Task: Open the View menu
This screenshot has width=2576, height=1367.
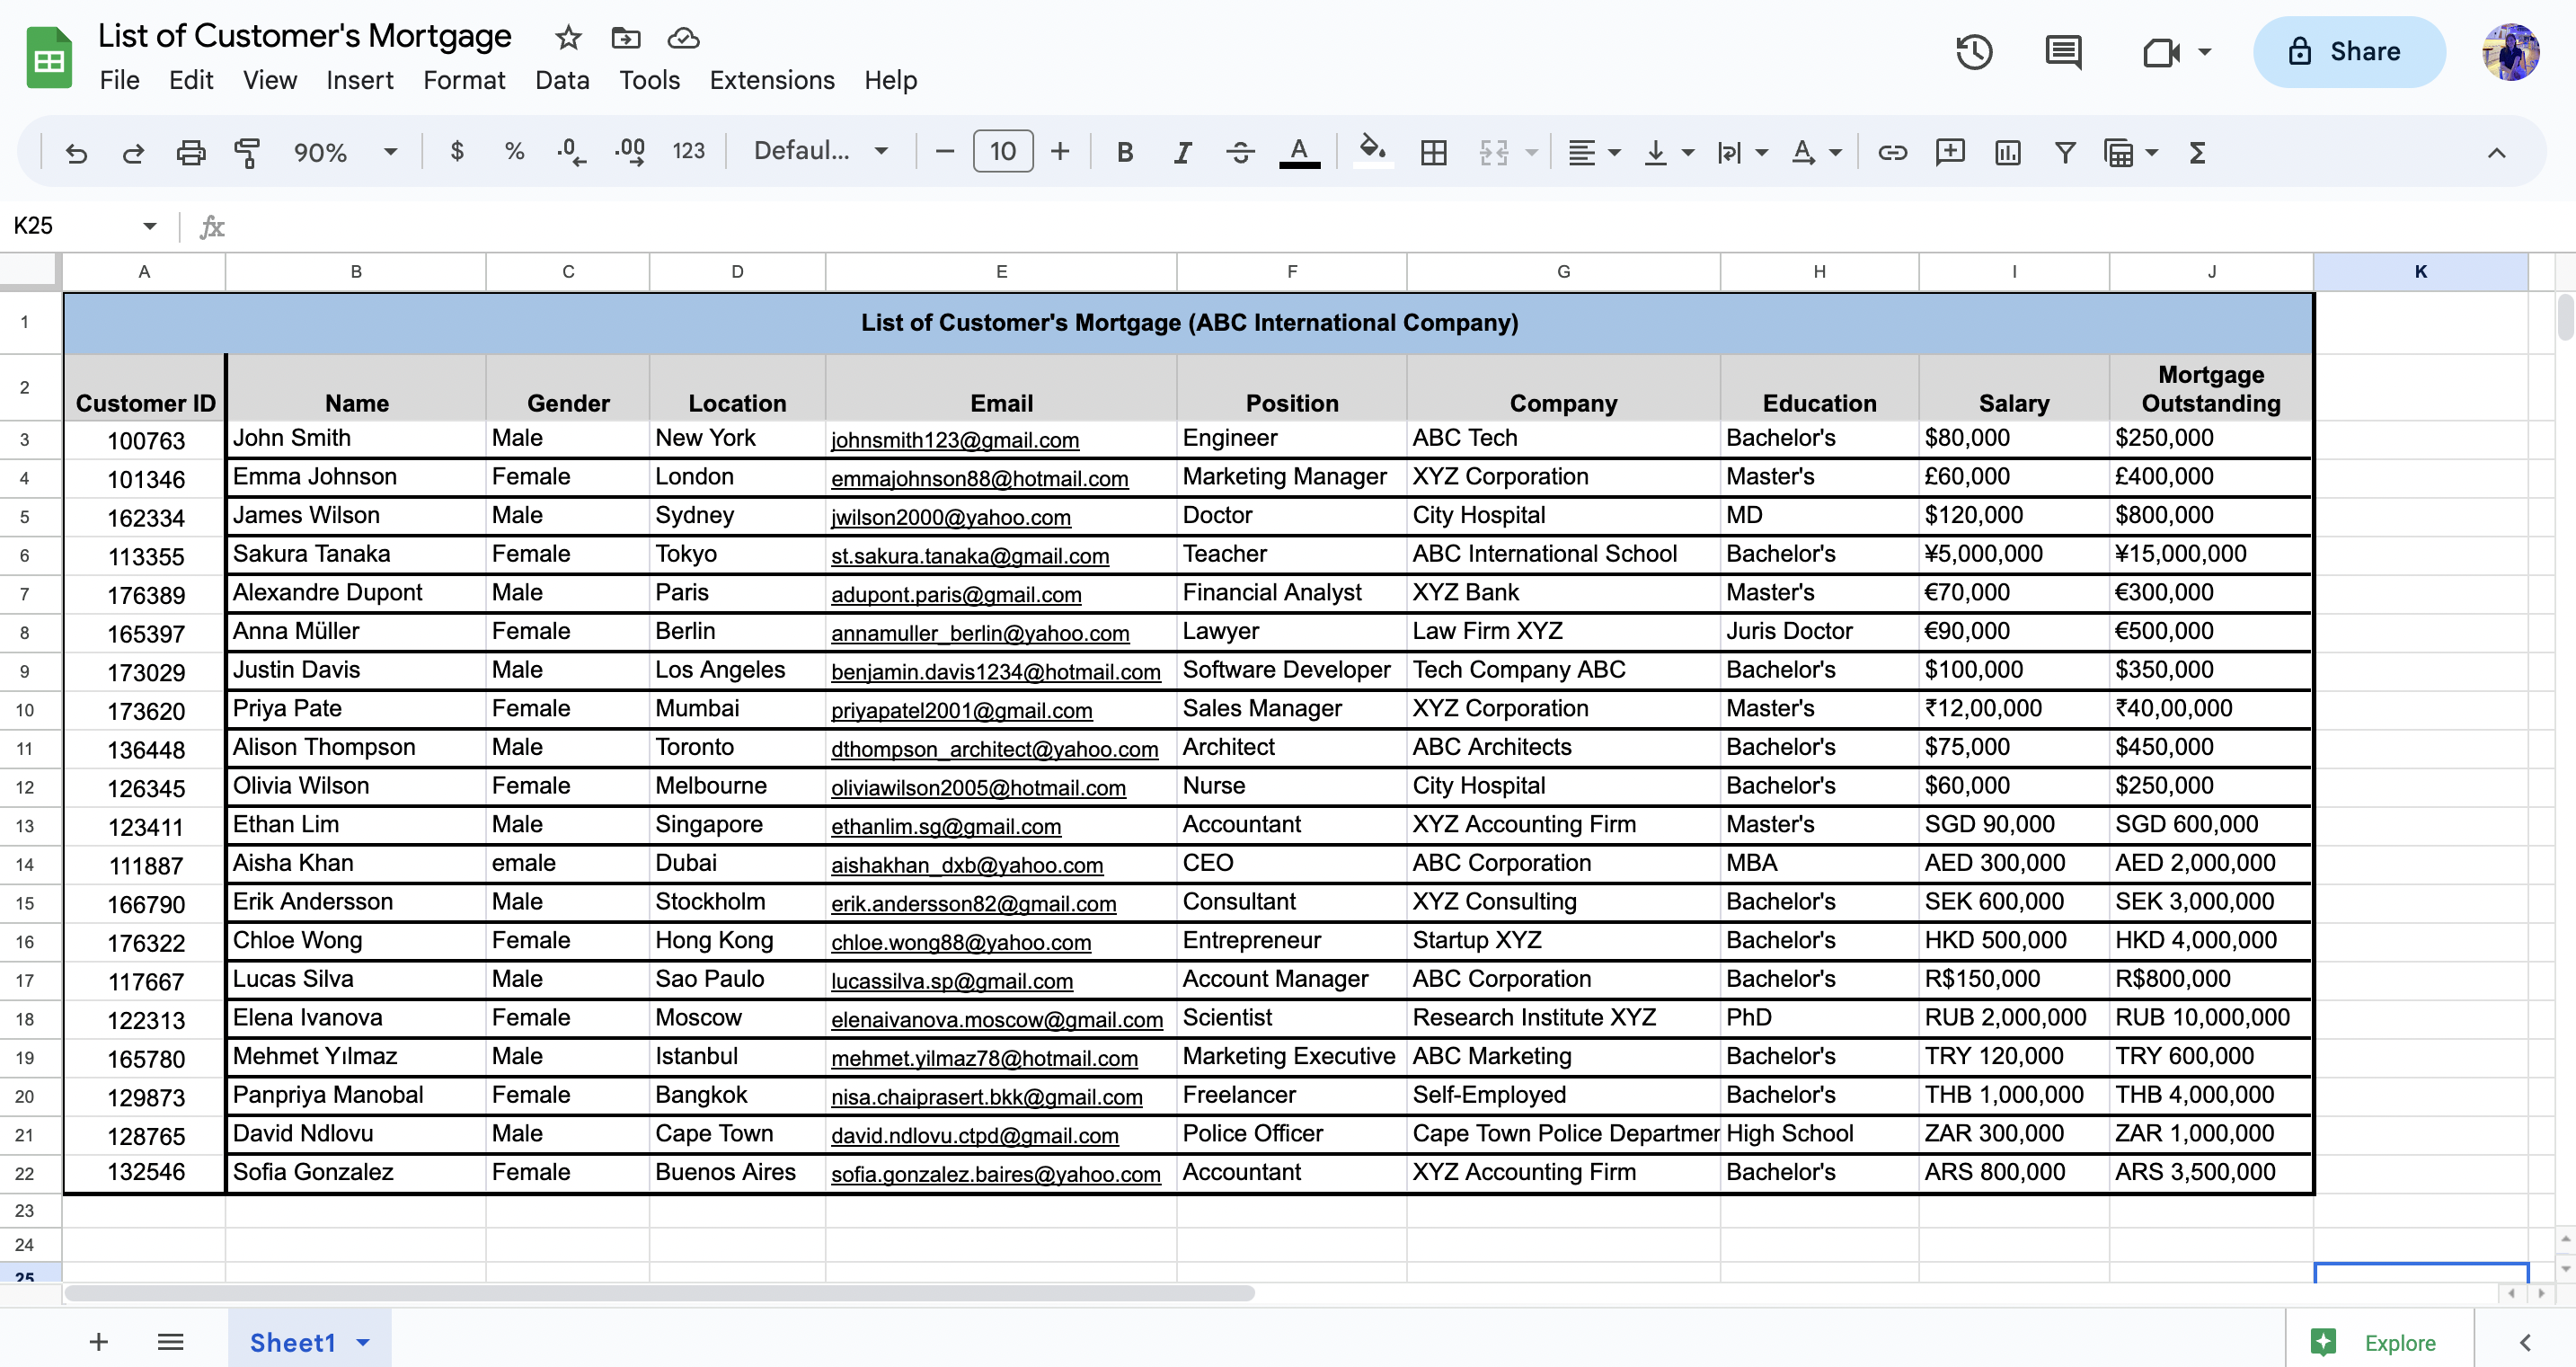Action: point(270,80)
